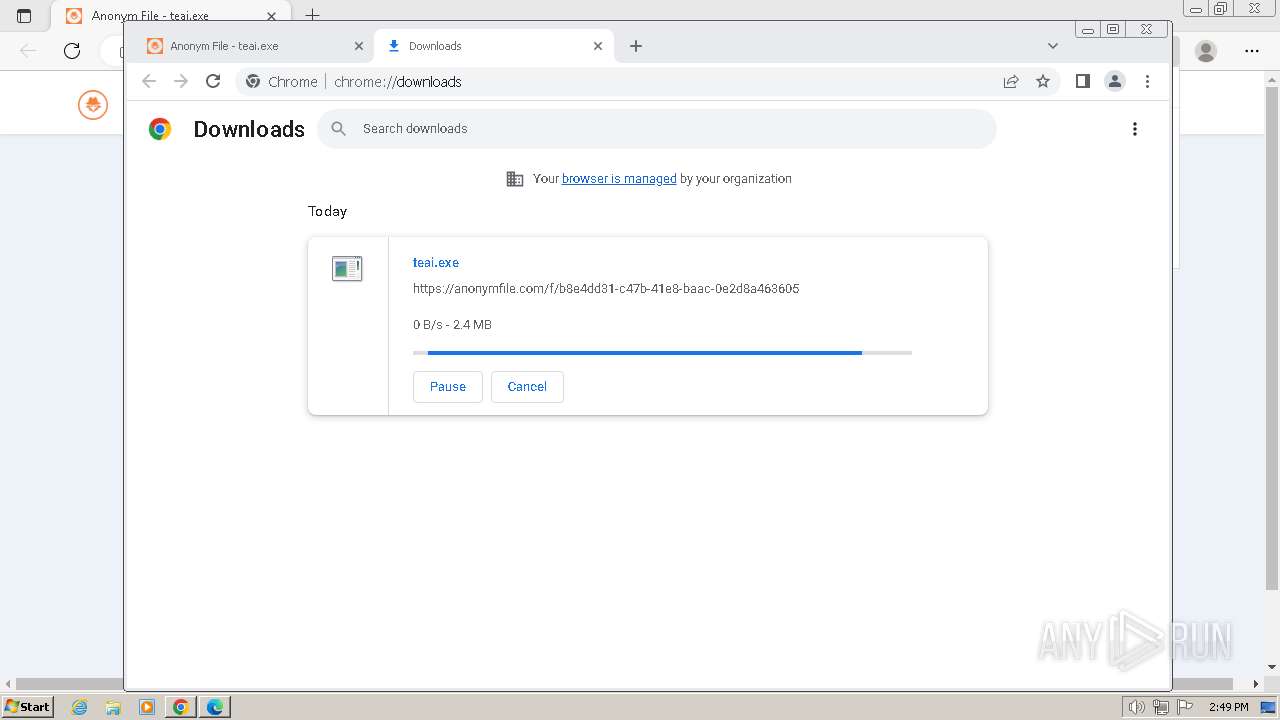Close the Anonym File tab in Chrome
Viewport: 1280px width, 720px height.
tap(359, 46)
